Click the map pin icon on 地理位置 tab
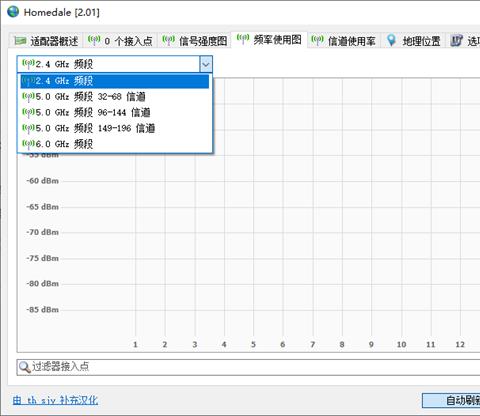The height and width of the screenshot is (416, 480). pyautogui.click(x=391, y=40)
